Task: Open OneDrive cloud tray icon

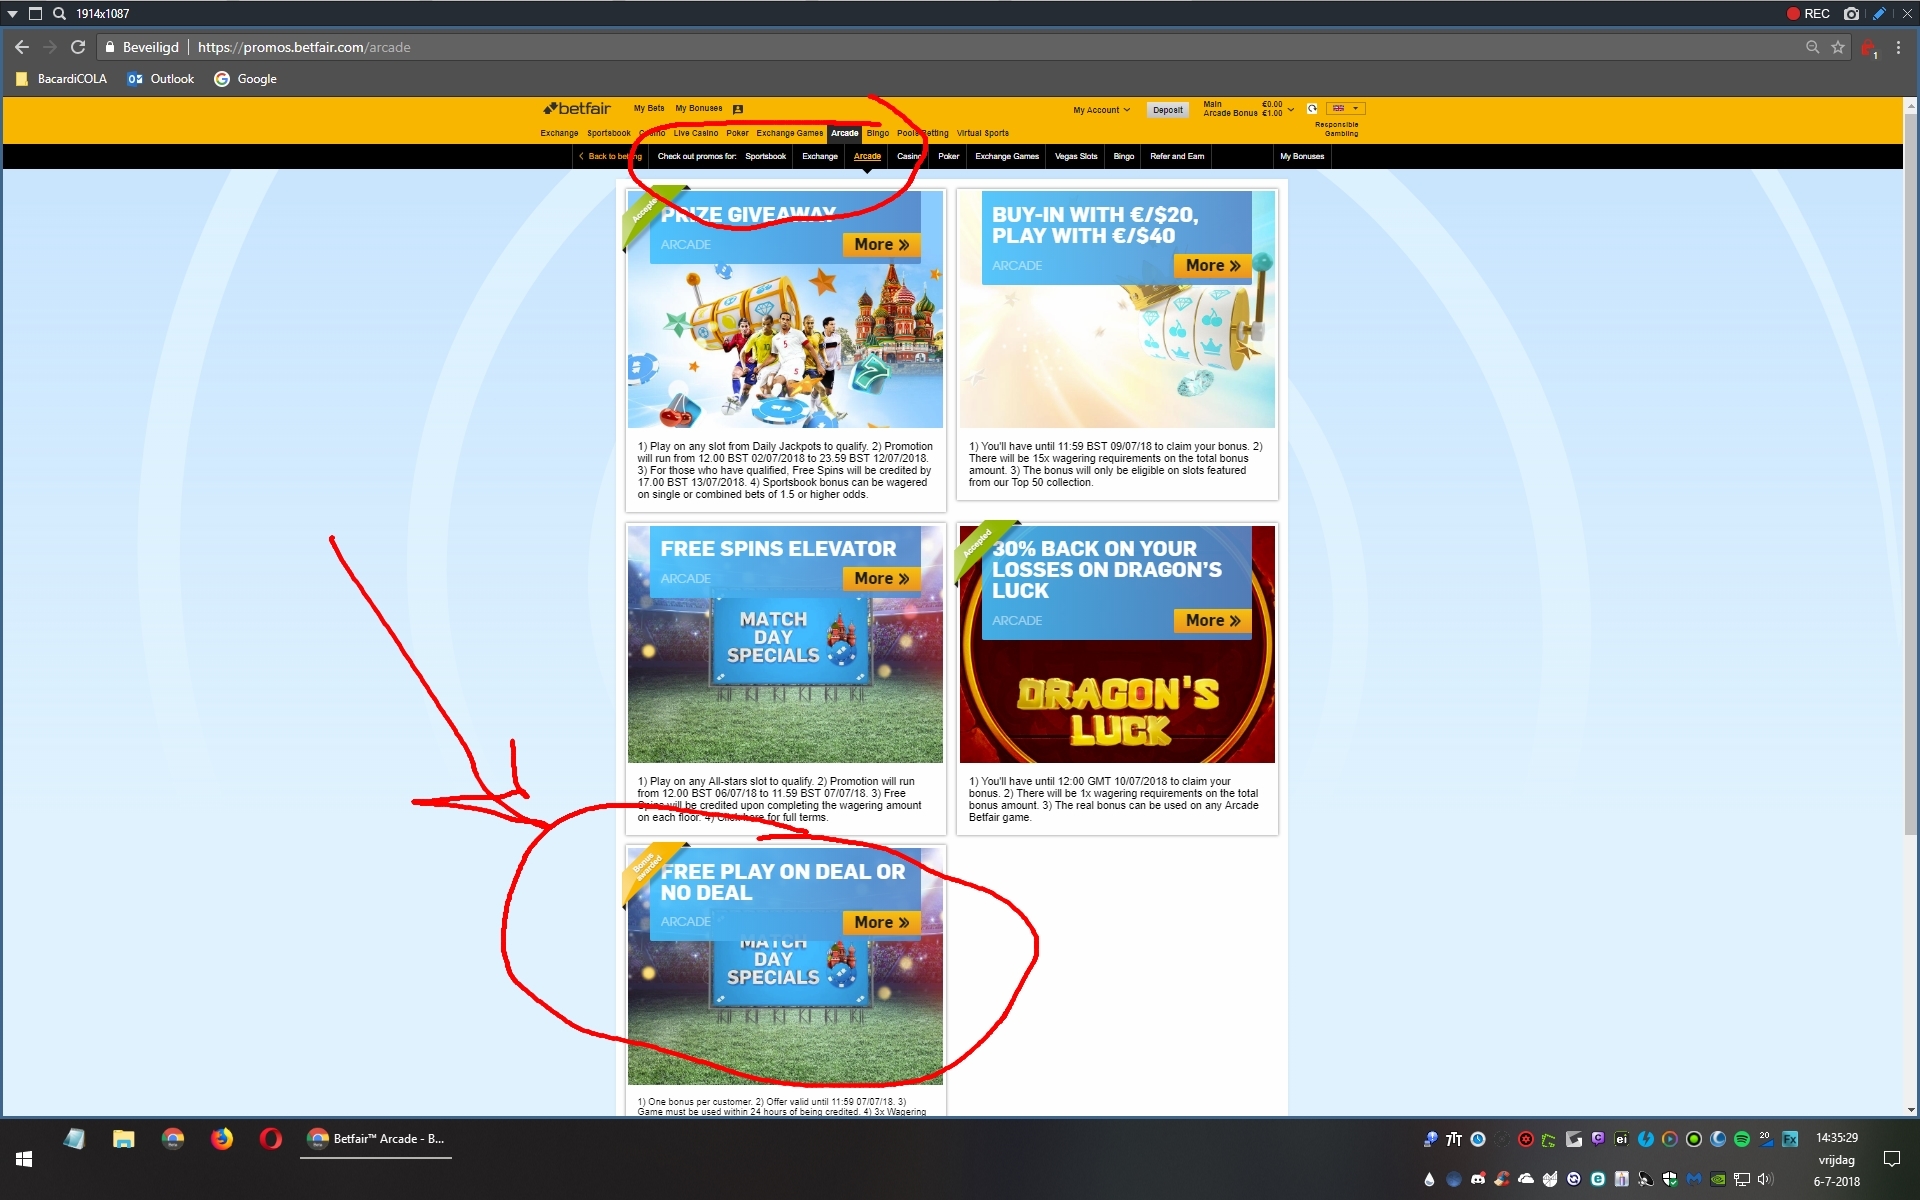Action: tap(1526, 1179)
